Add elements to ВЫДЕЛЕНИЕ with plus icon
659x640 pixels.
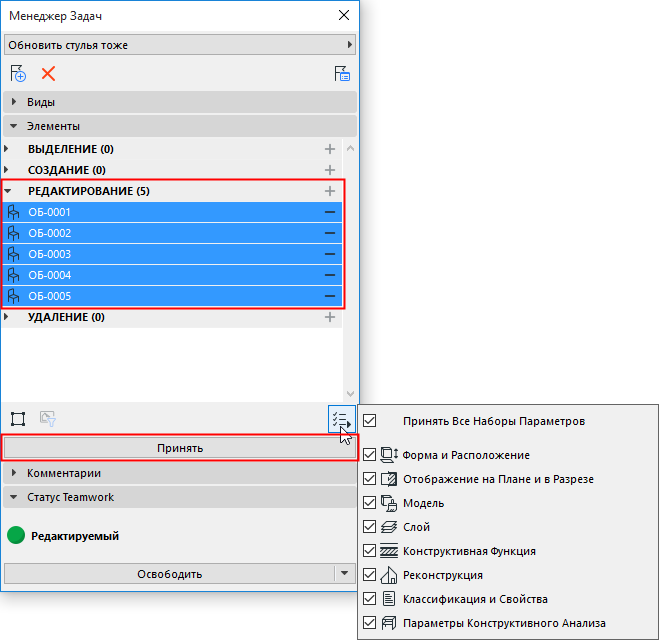330,149
